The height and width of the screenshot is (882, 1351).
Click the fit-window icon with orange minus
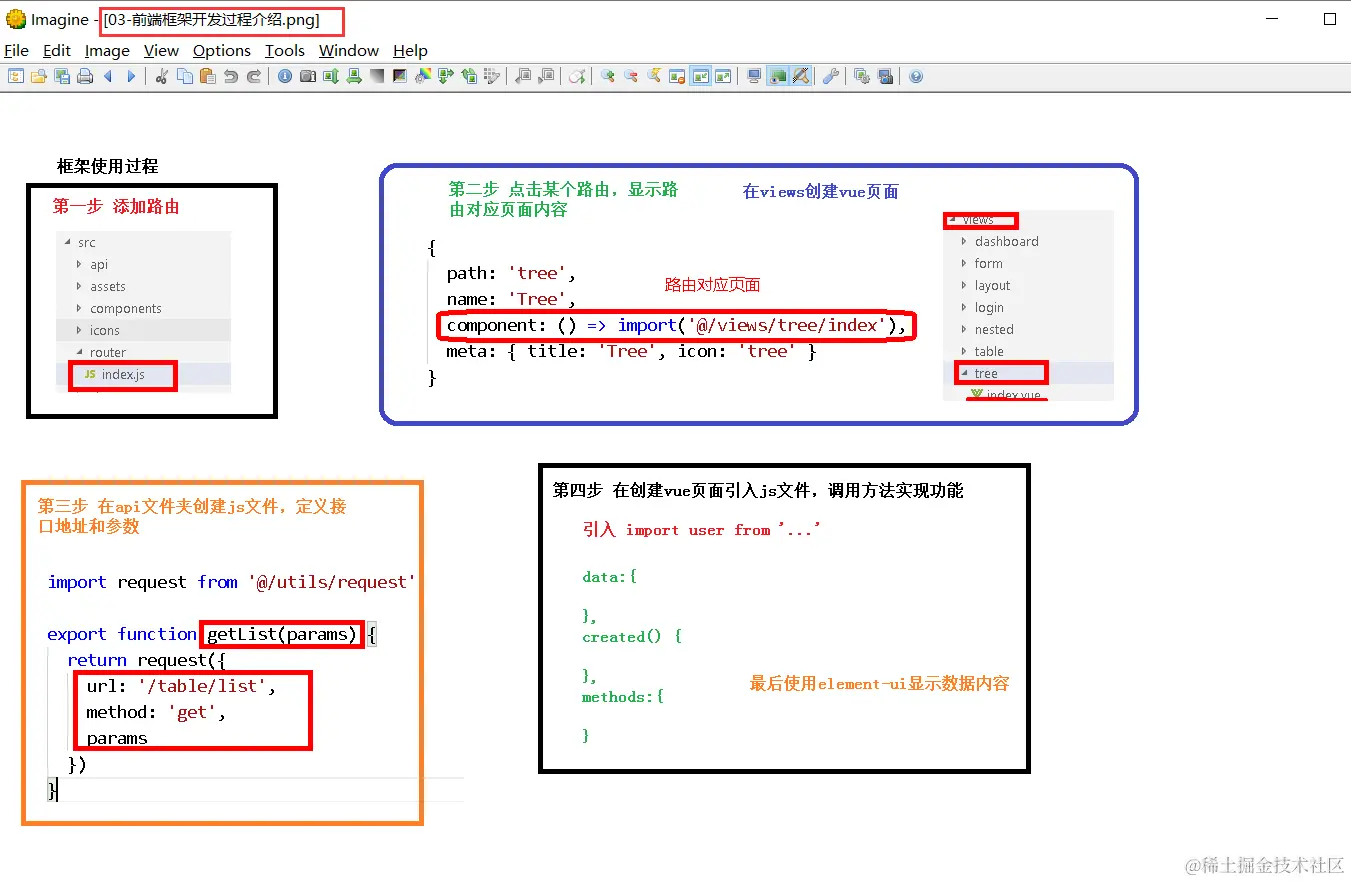pos(677,76)
